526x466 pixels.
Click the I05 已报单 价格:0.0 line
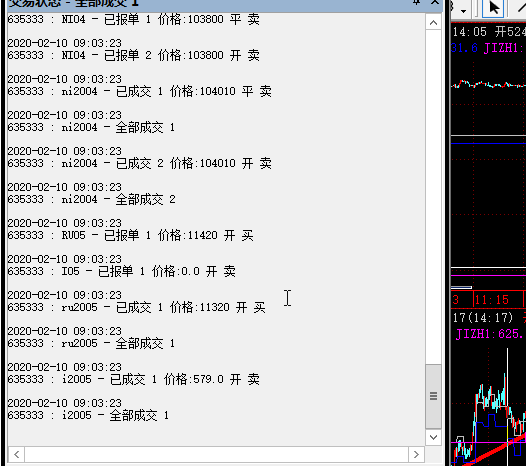pyautogui.click(x=121, y=271)
